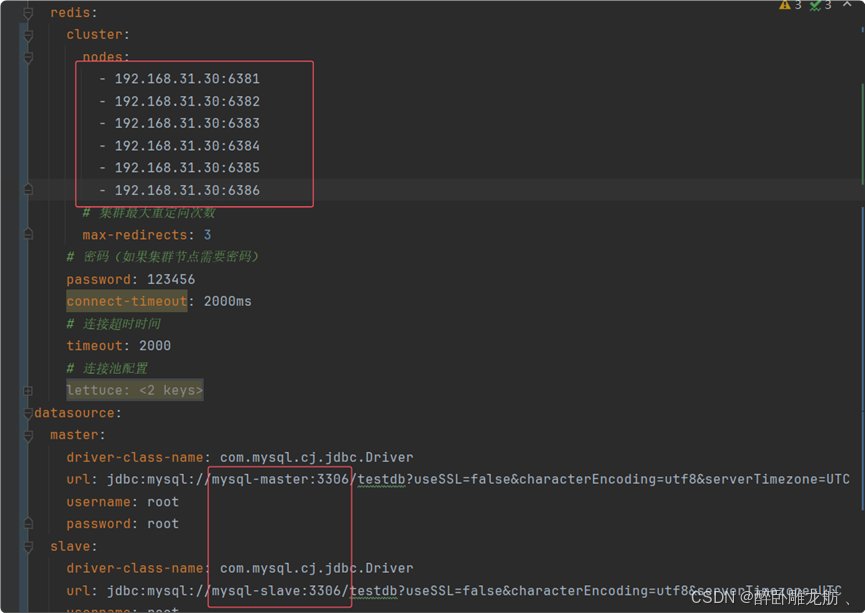Image resolution: width=865 pixels, height=613 pixels.
Task: Click the 2000ms connect-timeout value
Action: pyautogui.click(x=227, y=301)
